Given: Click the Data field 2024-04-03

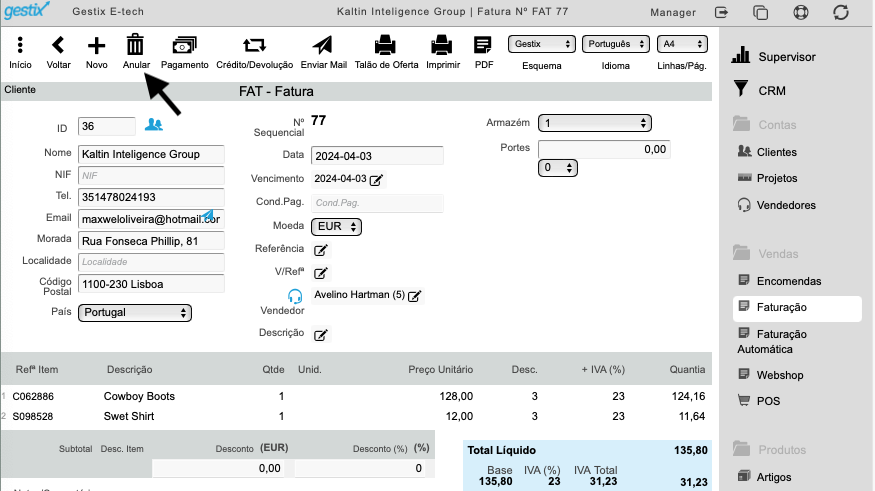Looking at the screenshot, I should pos(377,156).
